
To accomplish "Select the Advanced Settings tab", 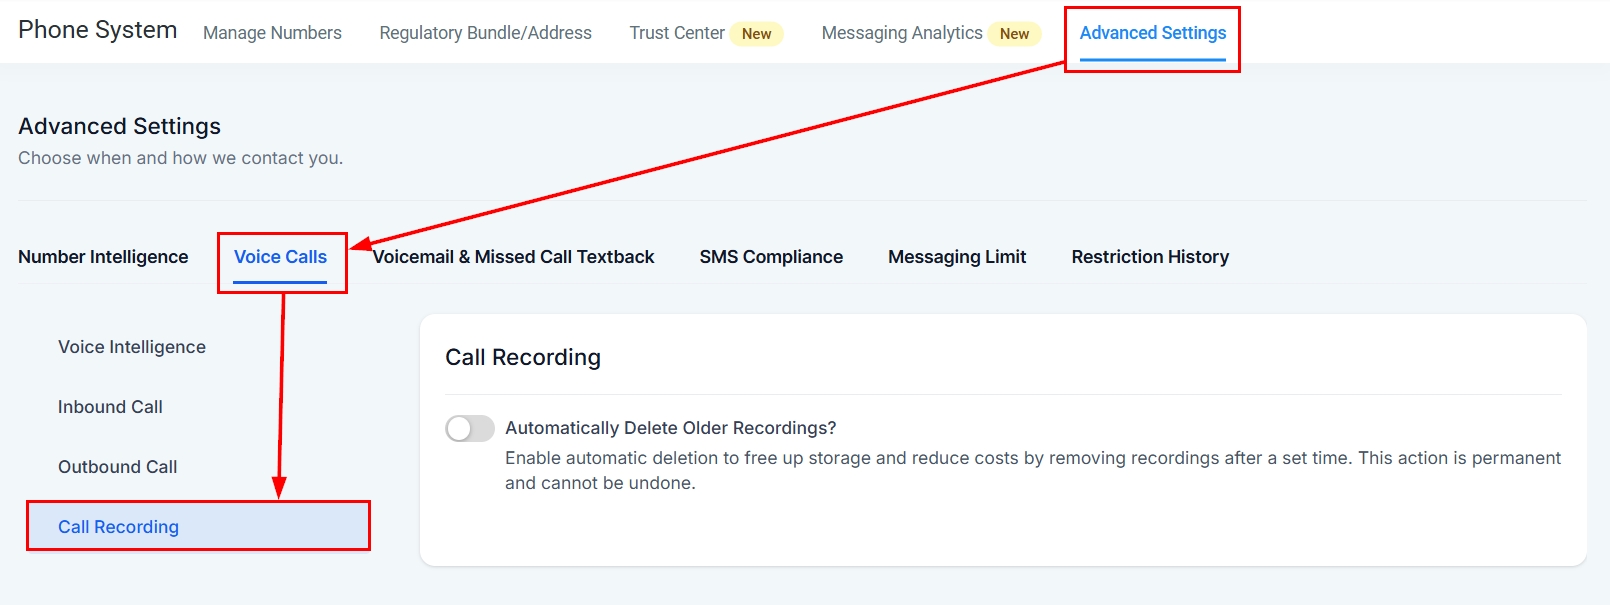I will click(1152, 33).
